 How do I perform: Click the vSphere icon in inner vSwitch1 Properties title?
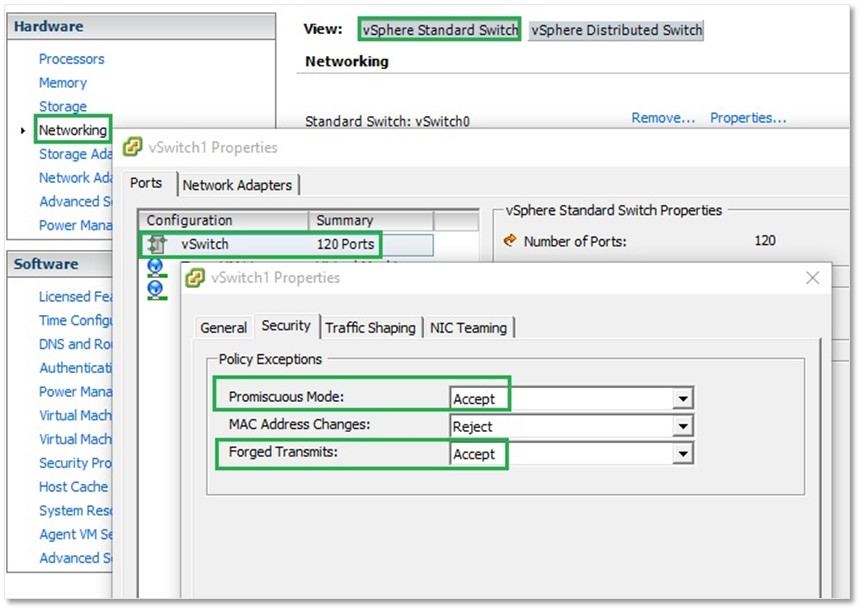(195, 278)
